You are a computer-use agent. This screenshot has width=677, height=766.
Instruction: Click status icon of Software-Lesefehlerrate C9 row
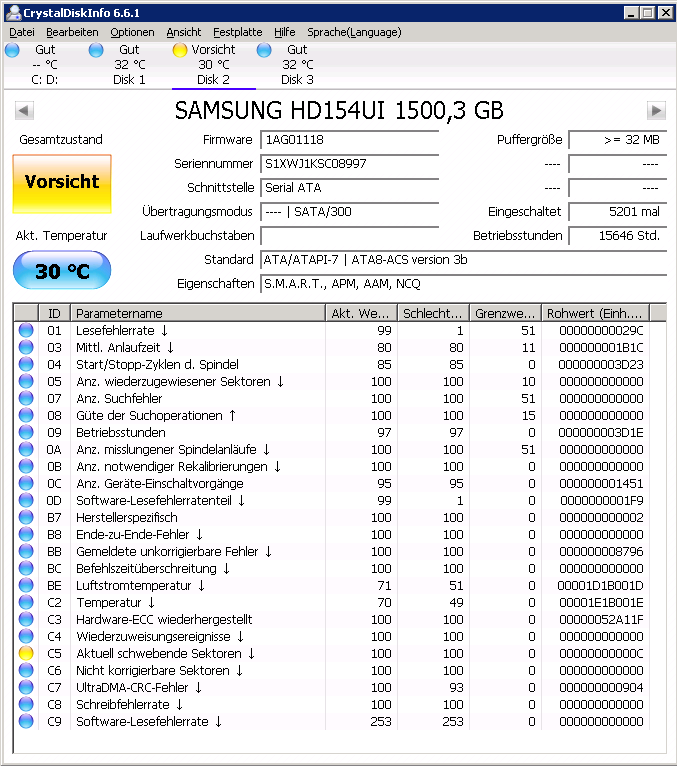coord(26,722)
